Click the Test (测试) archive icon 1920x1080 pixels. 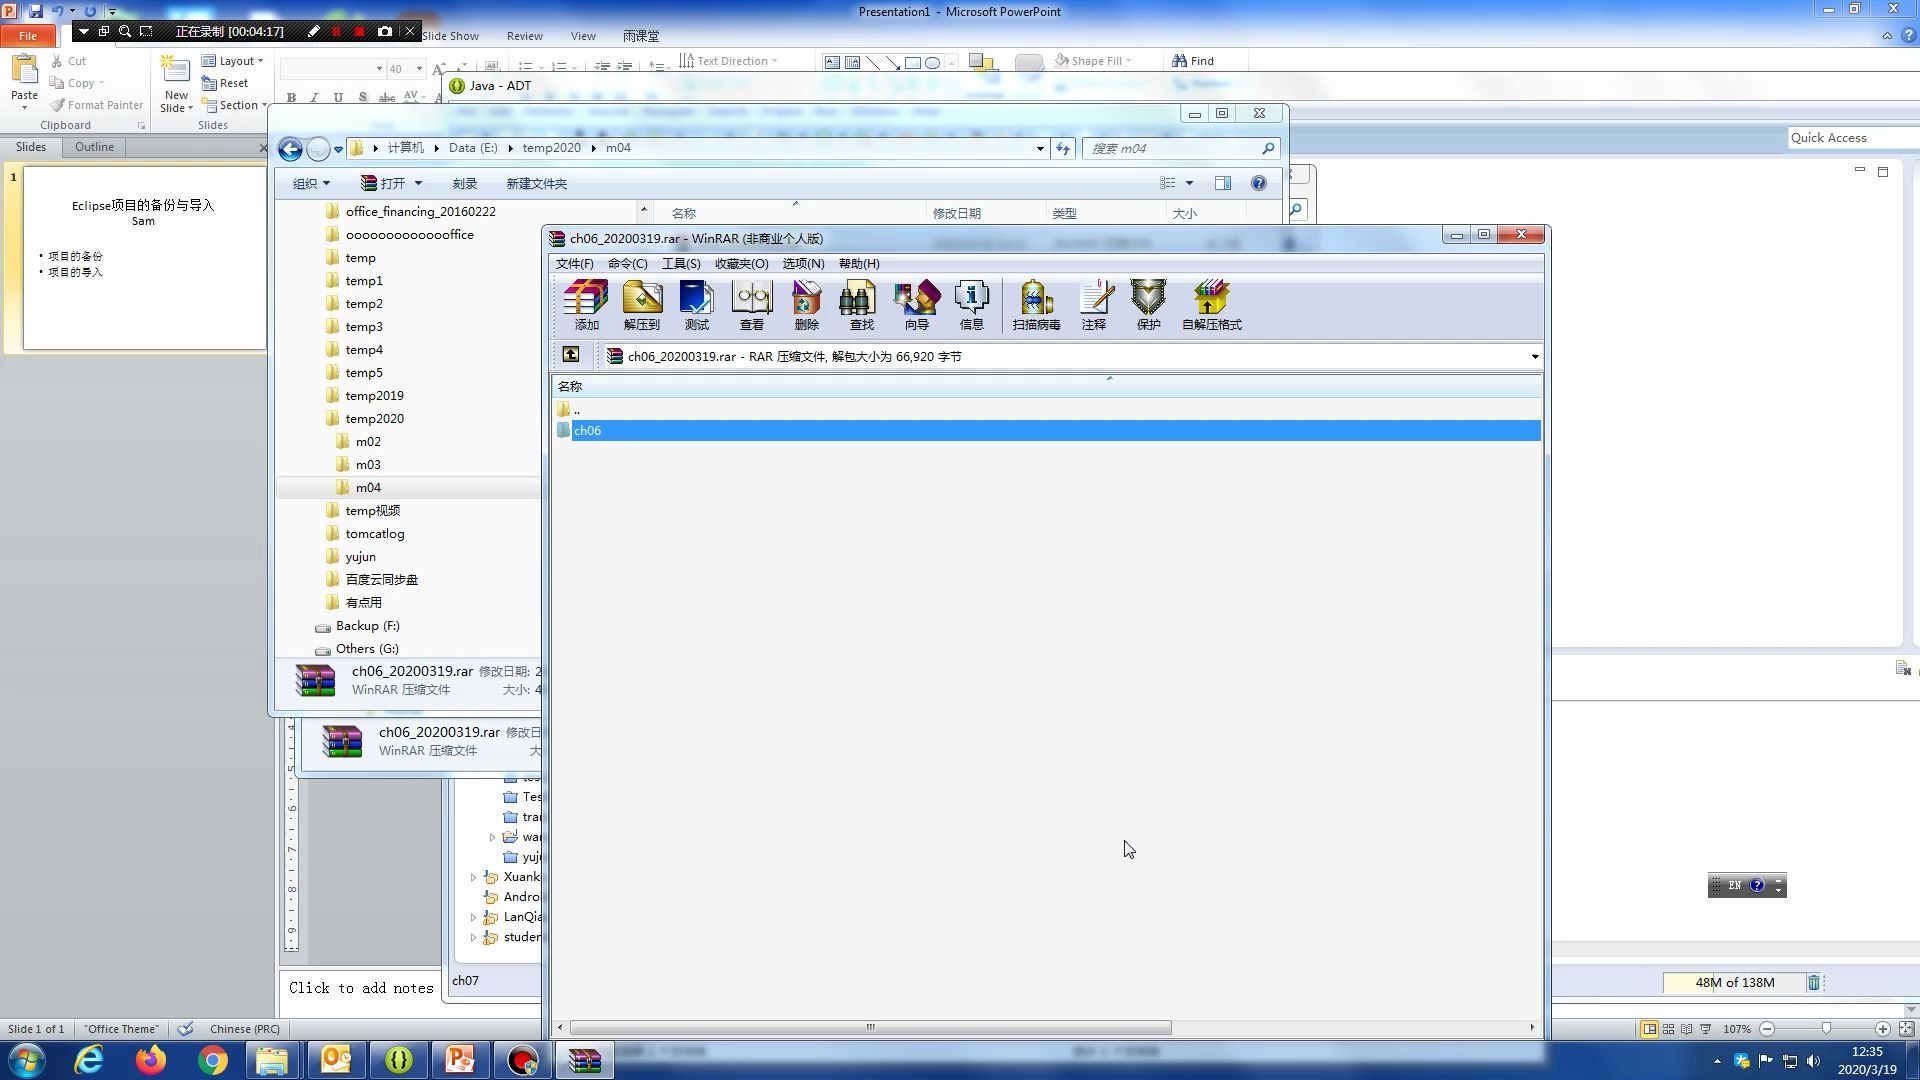[696, 305]
